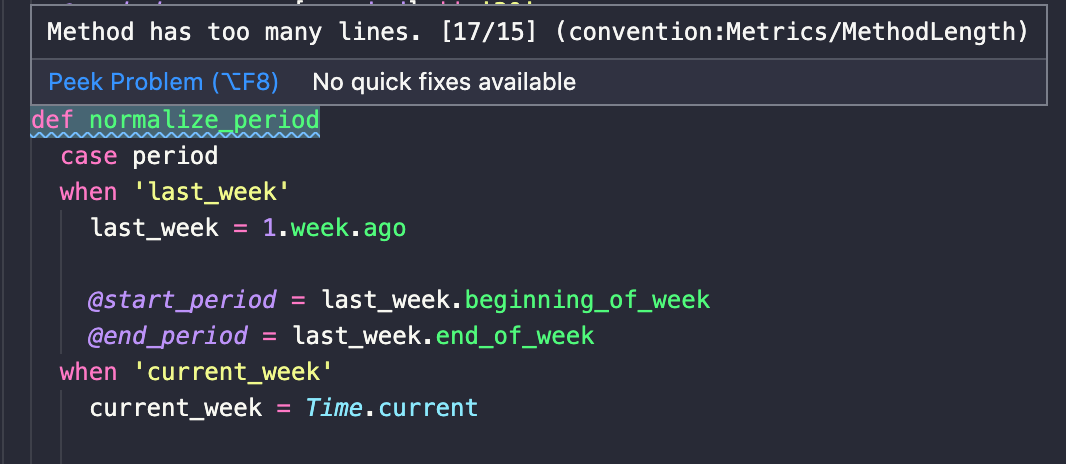Select the @start_period instance variable
This screenshot has width=1066, height=464.
pyautogui.click(x=182, y=299)
